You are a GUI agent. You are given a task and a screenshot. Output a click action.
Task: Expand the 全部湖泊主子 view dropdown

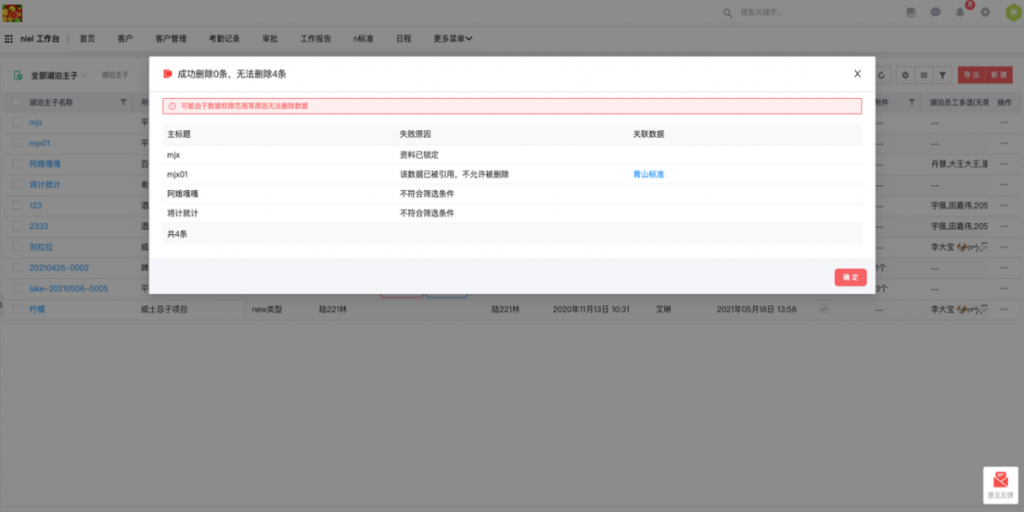click(x=59, y=75)
